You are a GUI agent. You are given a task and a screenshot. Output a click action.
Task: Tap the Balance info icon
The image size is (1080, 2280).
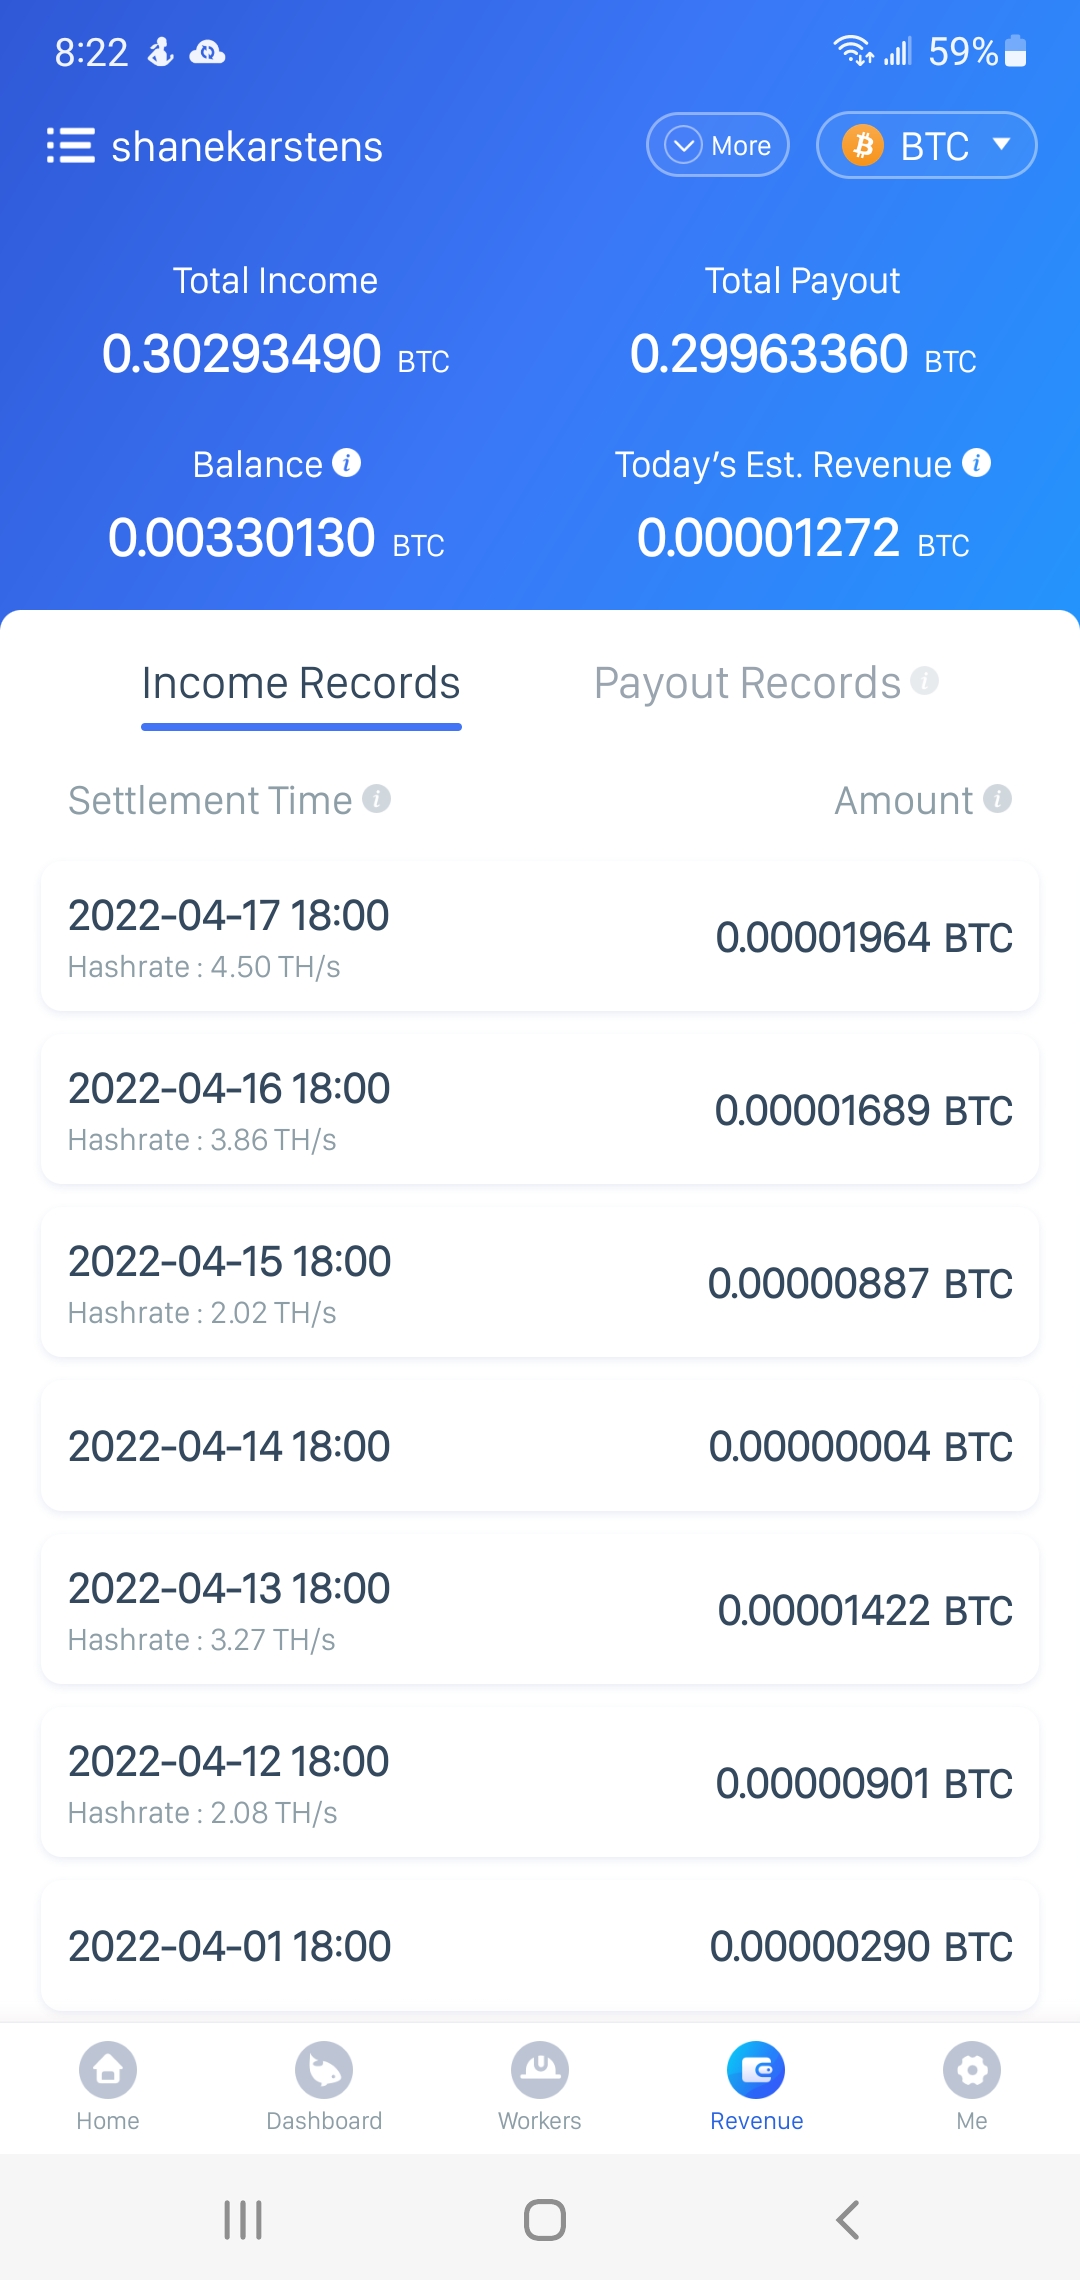point(347,463)
